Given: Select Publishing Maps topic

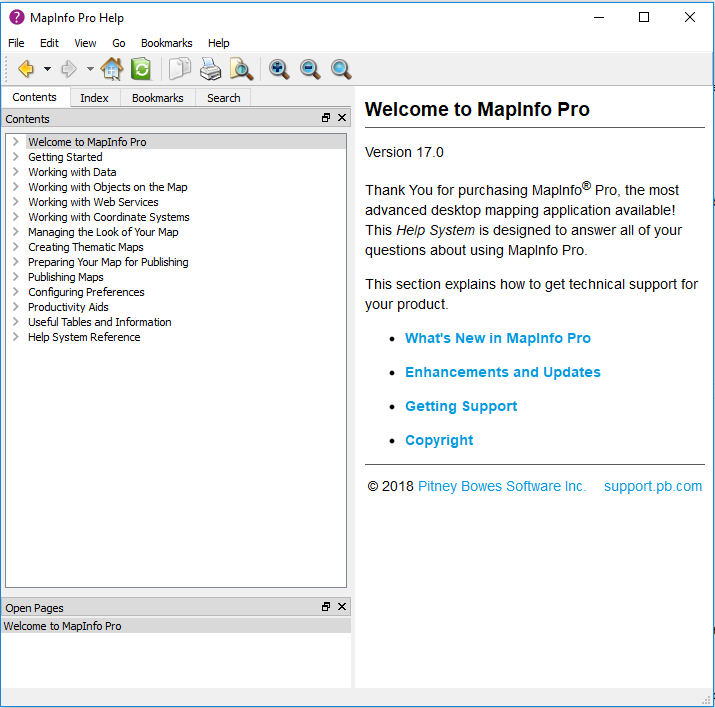Looking at the screenshot, I should click(x=66, y=277).
